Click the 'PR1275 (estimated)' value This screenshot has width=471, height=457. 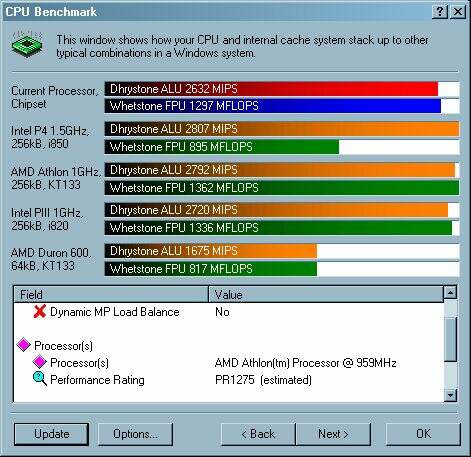(263, 380)
